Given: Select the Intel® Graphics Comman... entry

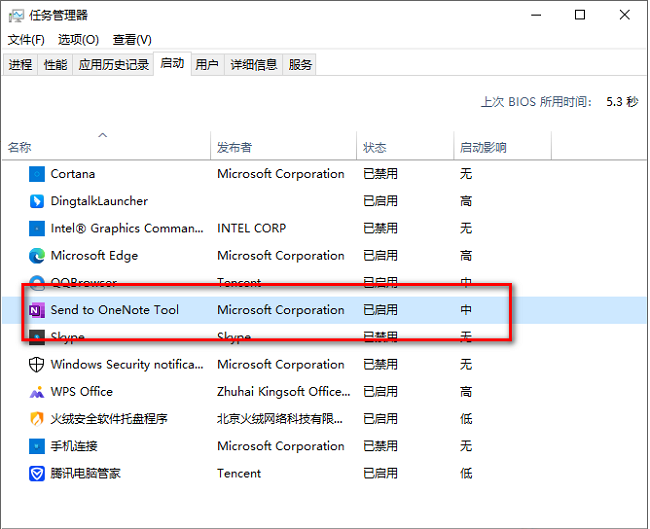Looking at the screenshot, I should point(127,228).
